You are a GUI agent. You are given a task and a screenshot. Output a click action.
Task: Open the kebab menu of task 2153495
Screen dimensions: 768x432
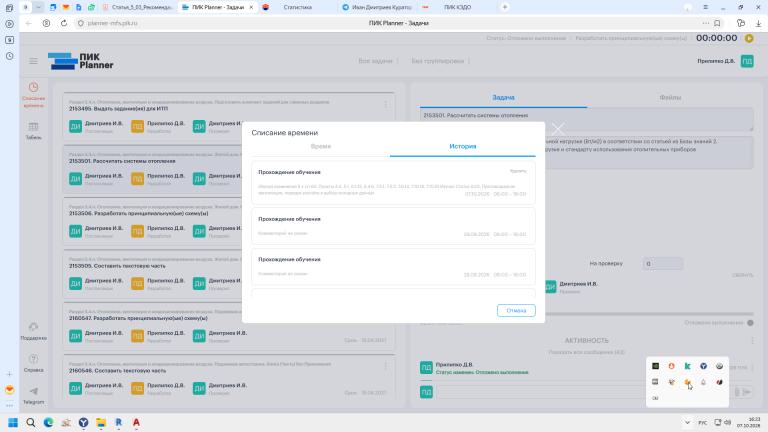(385, 105)
